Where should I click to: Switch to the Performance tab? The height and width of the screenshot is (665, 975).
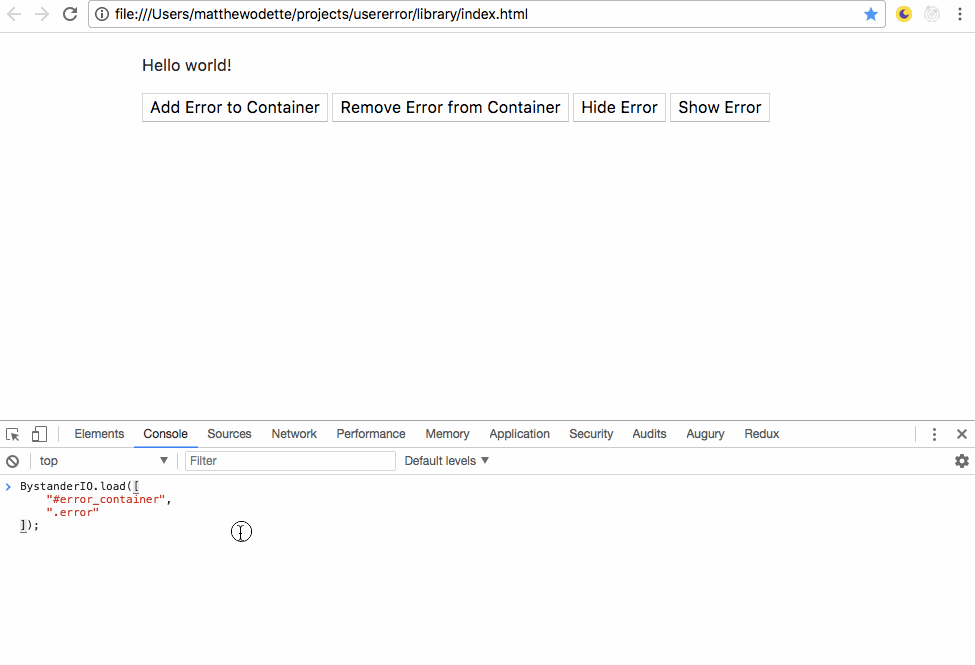[x=371, y=434]
